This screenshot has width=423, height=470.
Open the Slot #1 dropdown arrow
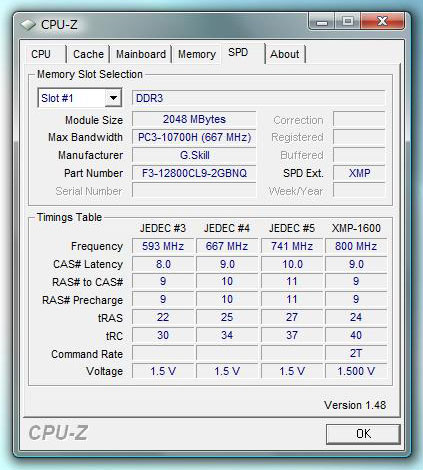click(x=113, y=98)
